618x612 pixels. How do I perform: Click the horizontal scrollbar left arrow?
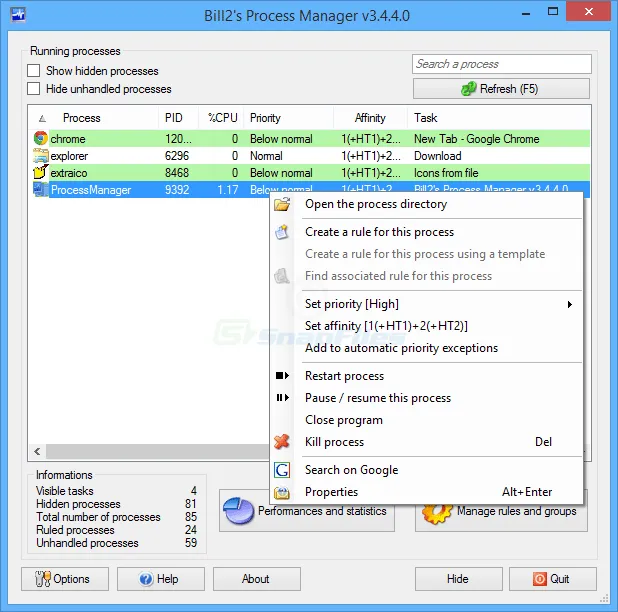point(37,452)
